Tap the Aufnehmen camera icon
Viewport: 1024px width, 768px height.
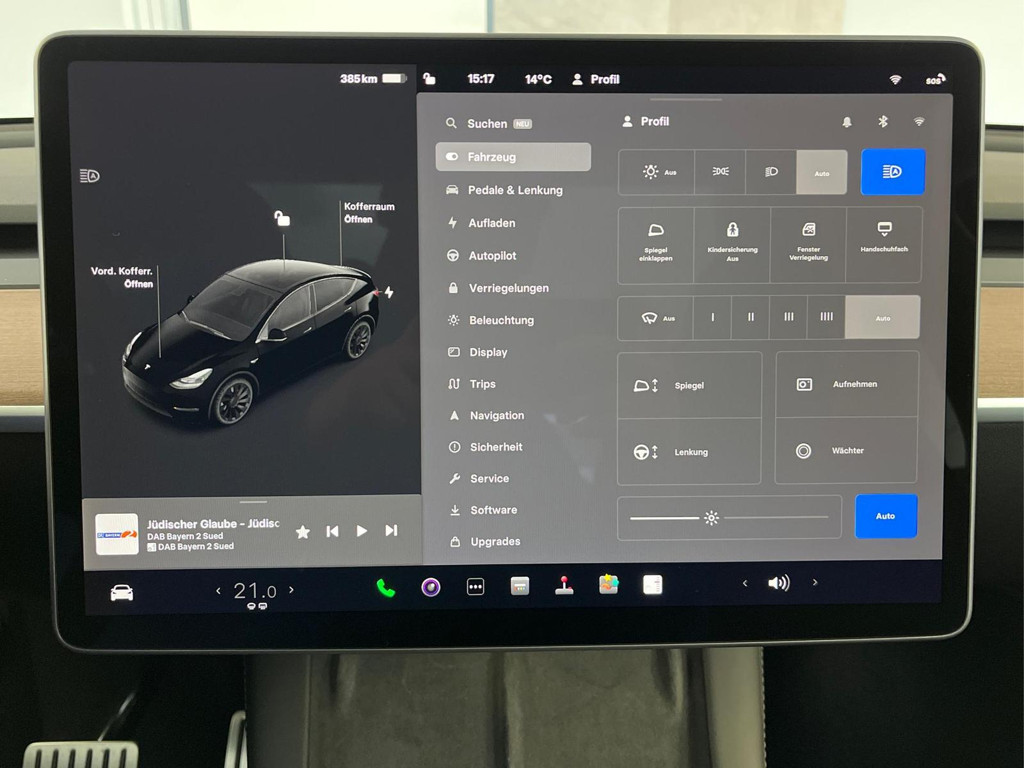click(x=846, y=384)
